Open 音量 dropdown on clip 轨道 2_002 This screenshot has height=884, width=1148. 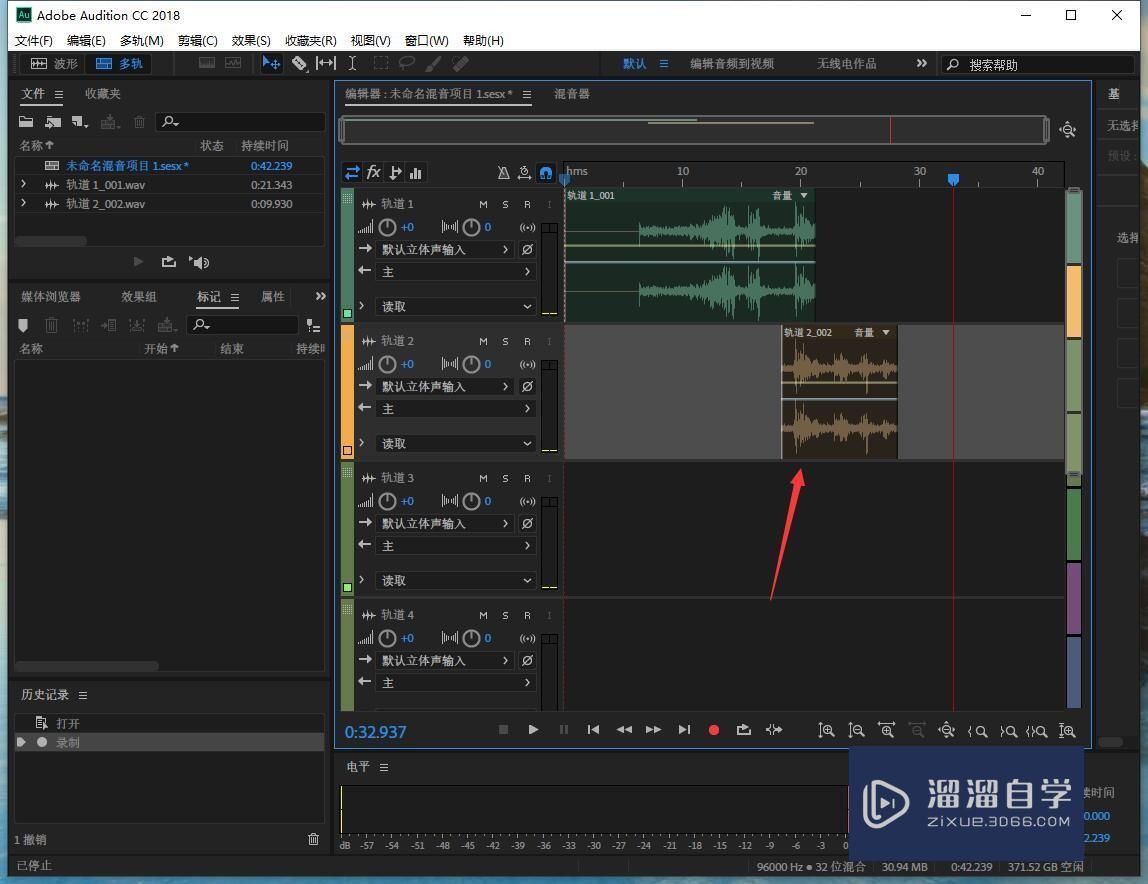coord(886,333)
